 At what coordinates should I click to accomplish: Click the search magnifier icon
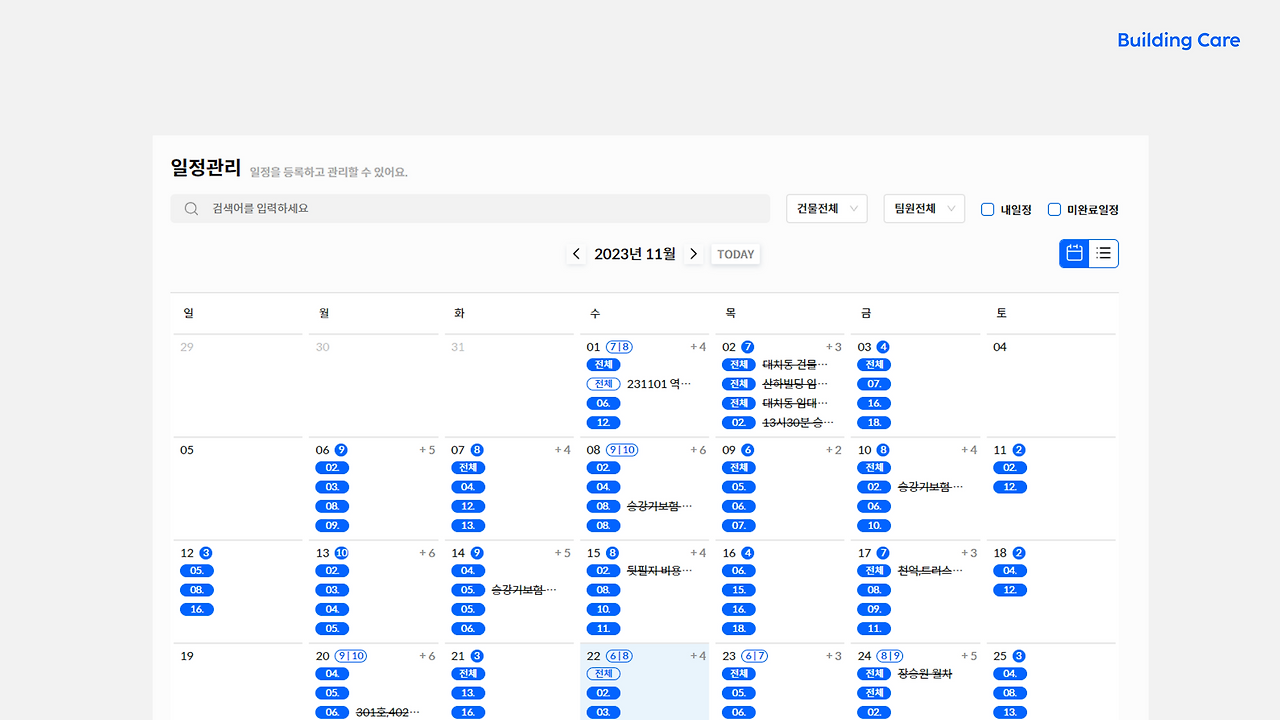[191, 209]
